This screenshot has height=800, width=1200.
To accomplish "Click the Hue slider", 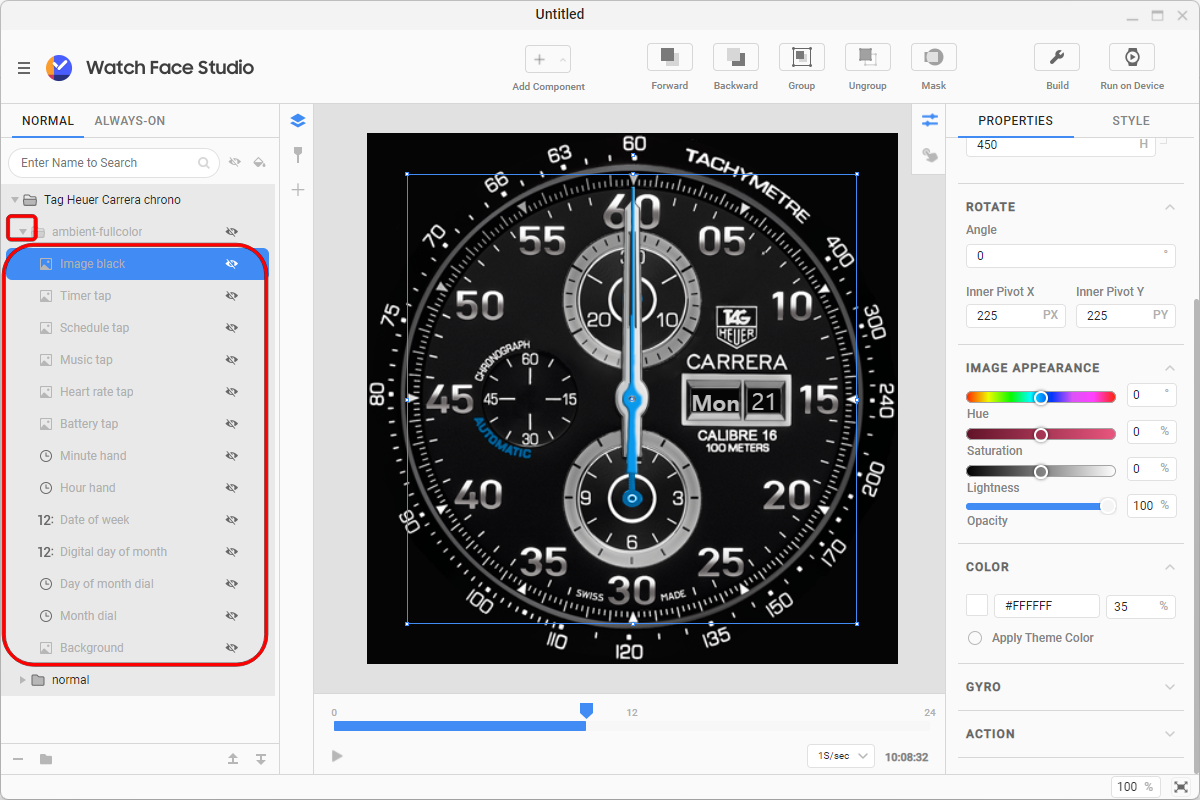I will [1041, 397].
